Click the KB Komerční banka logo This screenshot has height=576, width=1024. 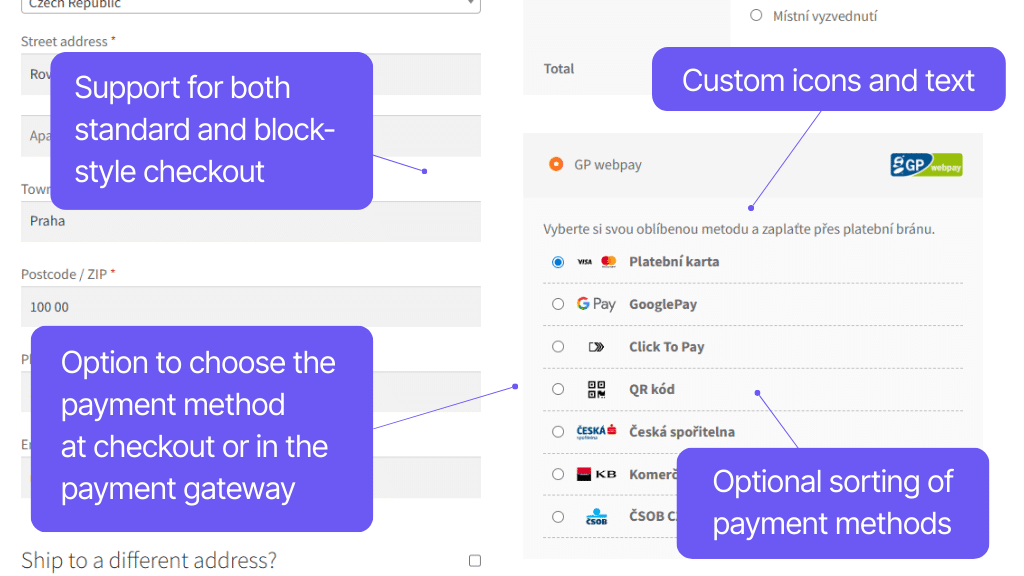[x=596, y=474]
